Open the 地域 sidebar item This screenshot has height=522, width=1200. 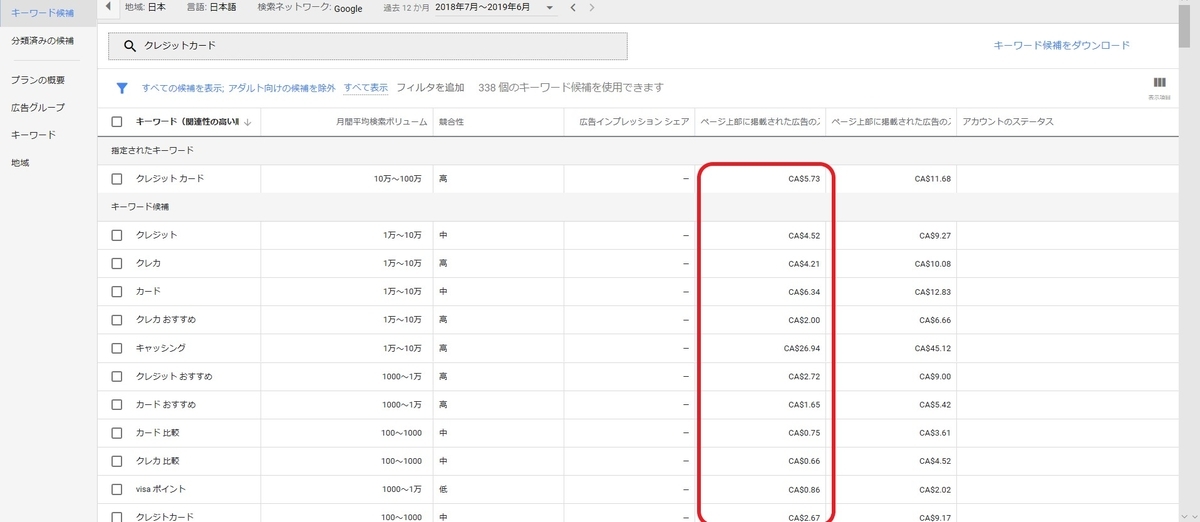coord(20,162)
